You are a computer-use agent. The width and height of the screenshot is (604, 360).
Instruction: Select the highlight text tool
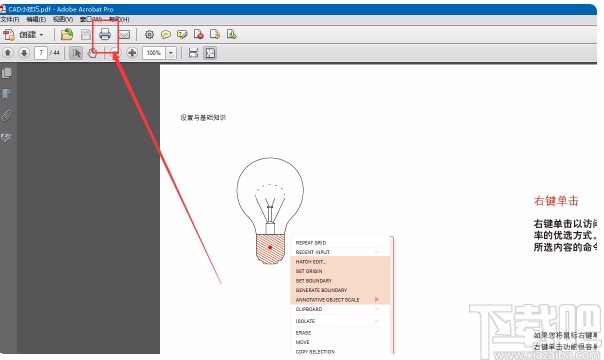(x=182, y=35)
